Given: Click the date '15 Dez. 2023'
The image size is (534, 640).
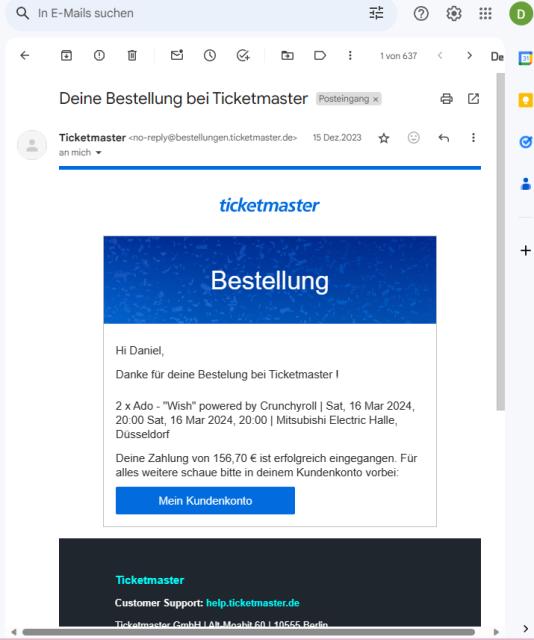Looking at the screenshot, I should (x=337, y=138).
